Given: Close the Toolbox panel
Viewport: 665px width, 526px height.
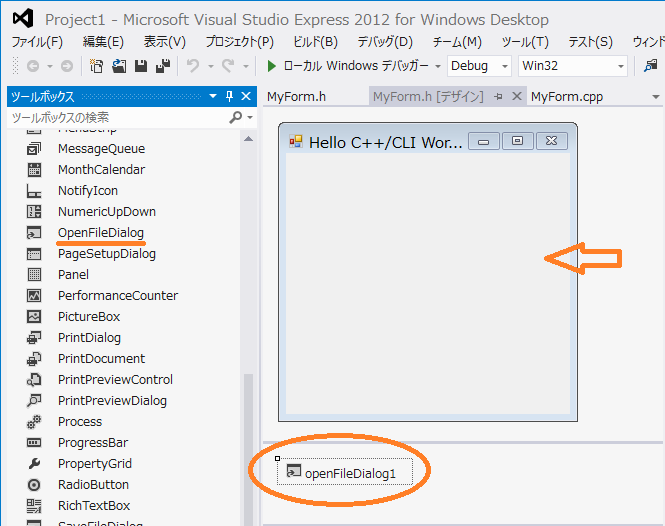Looking at the screenshot, I should coord(246,96).
